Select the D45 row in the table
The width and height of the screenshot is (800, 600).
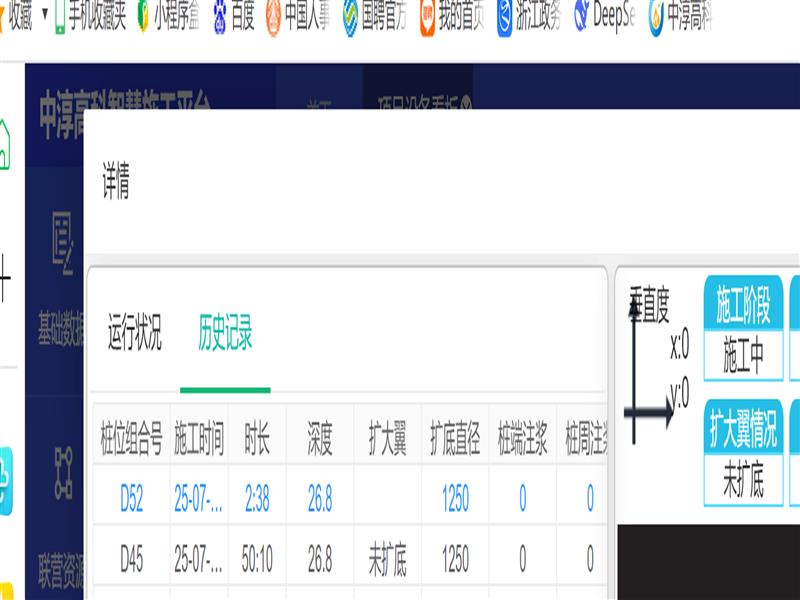pos(131,560)
